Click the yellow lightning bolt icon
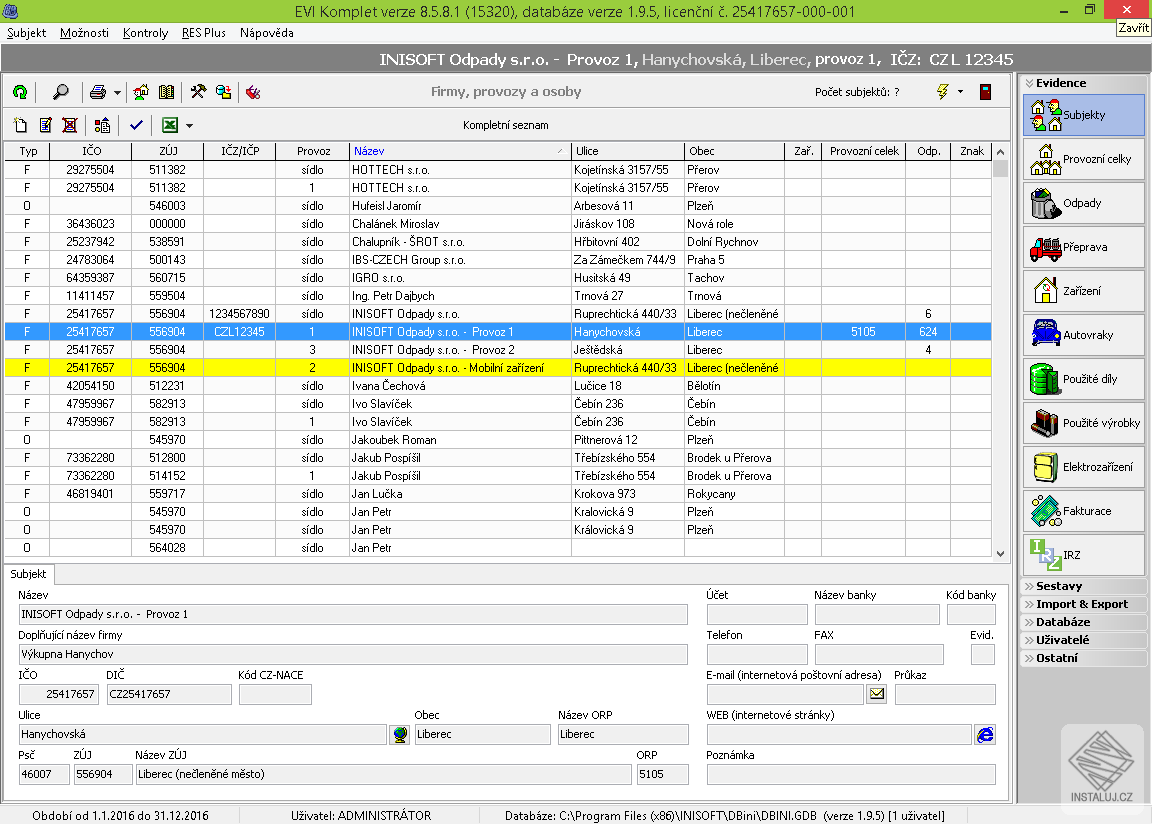Viewport: 1152px width, 824px height. [943, 92]
